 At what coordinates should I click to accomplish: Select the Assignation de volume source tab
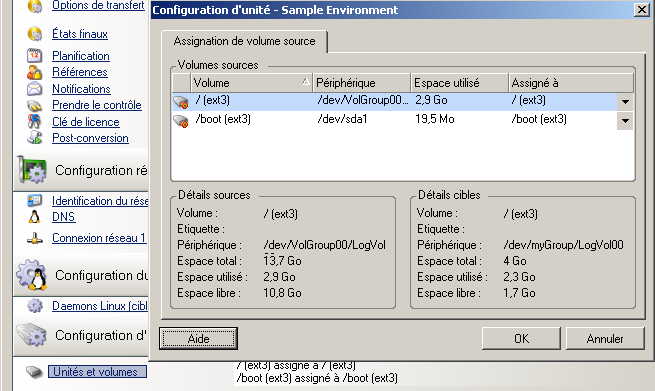click(244, 41)
